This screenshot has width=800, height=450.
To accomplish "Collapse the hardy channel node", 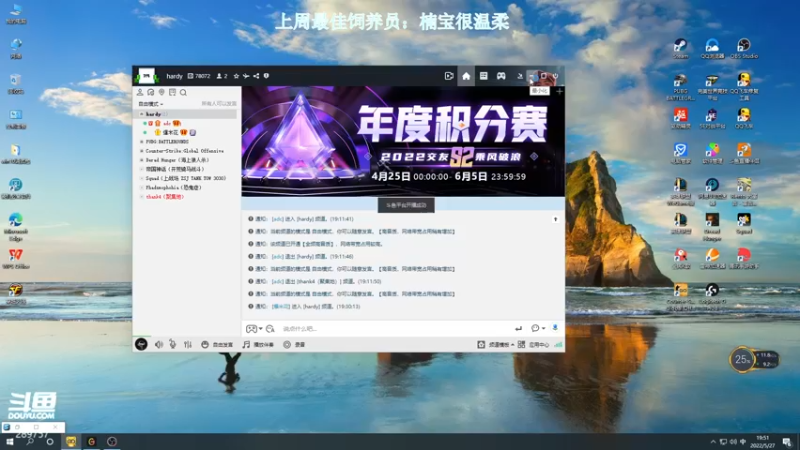I will [x=142, y=114].
